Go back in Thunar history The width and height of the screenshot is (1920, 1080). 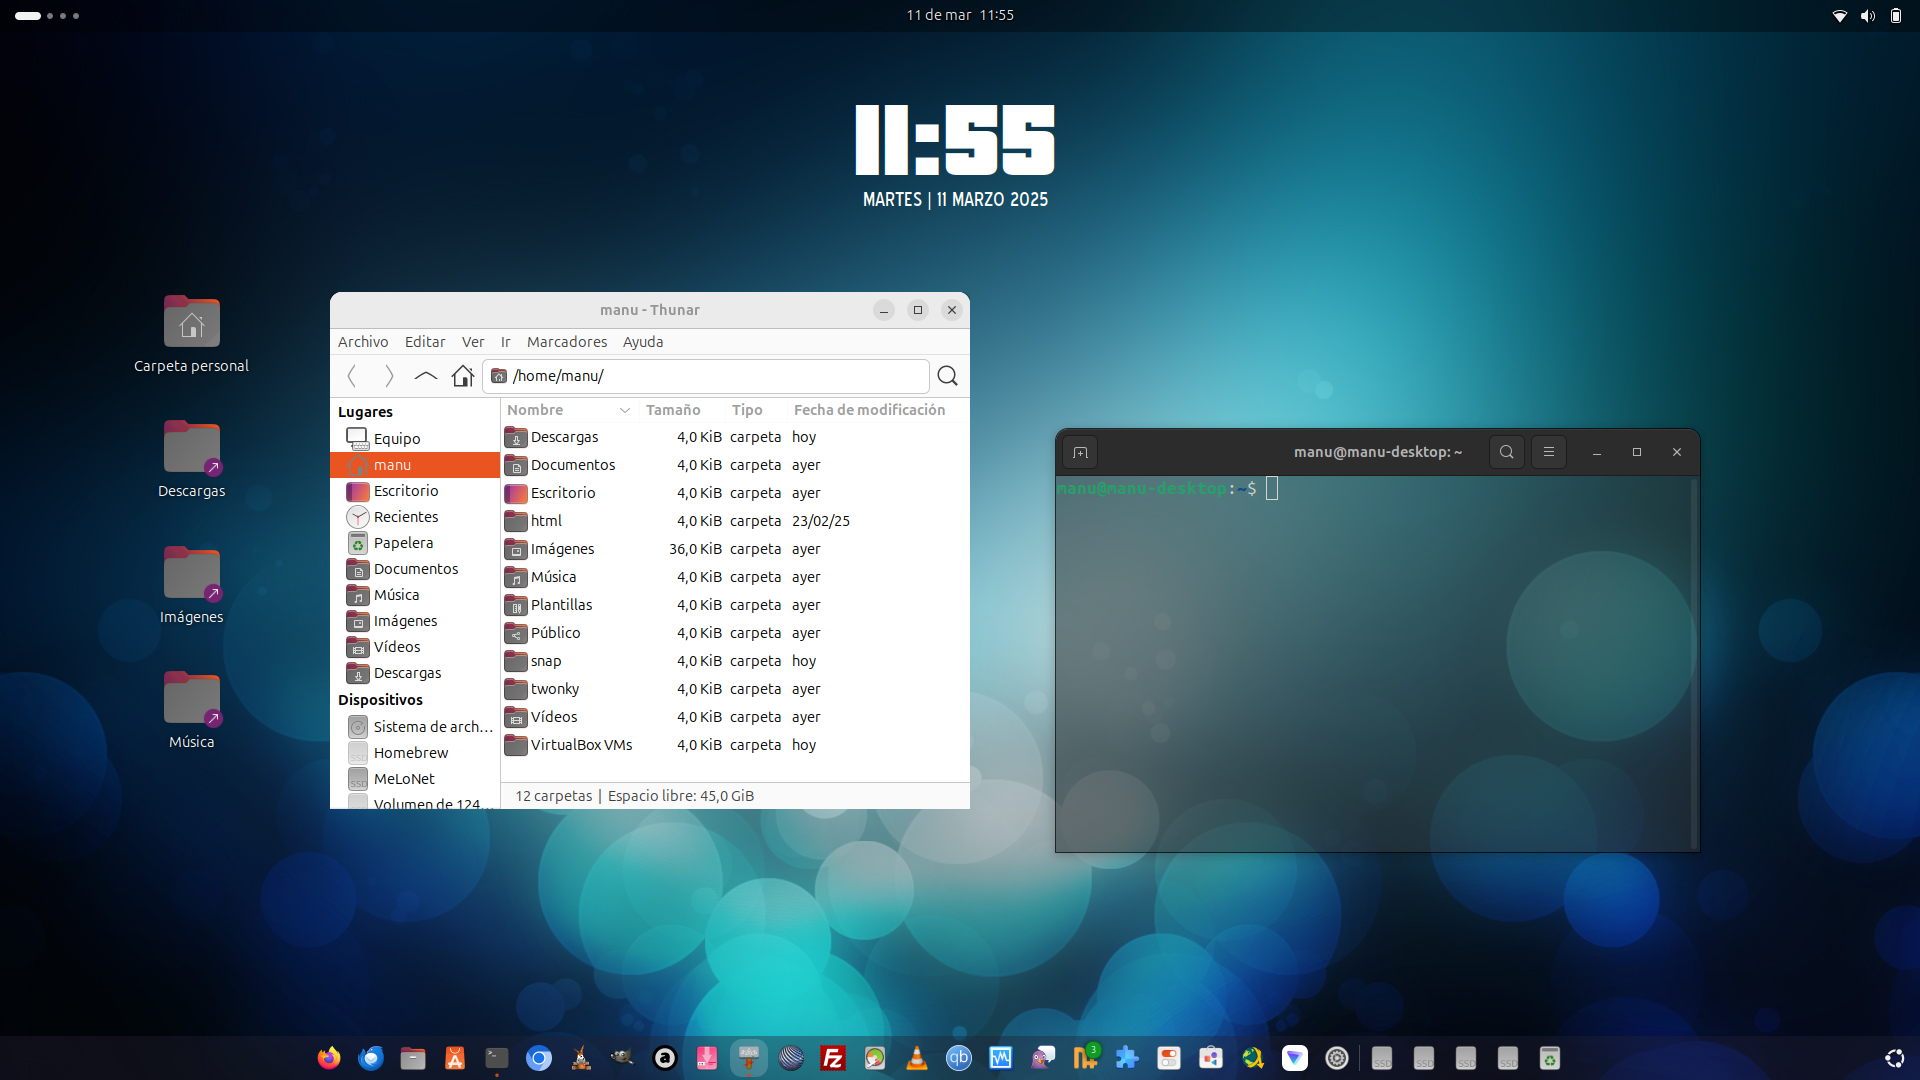point(352,376)
